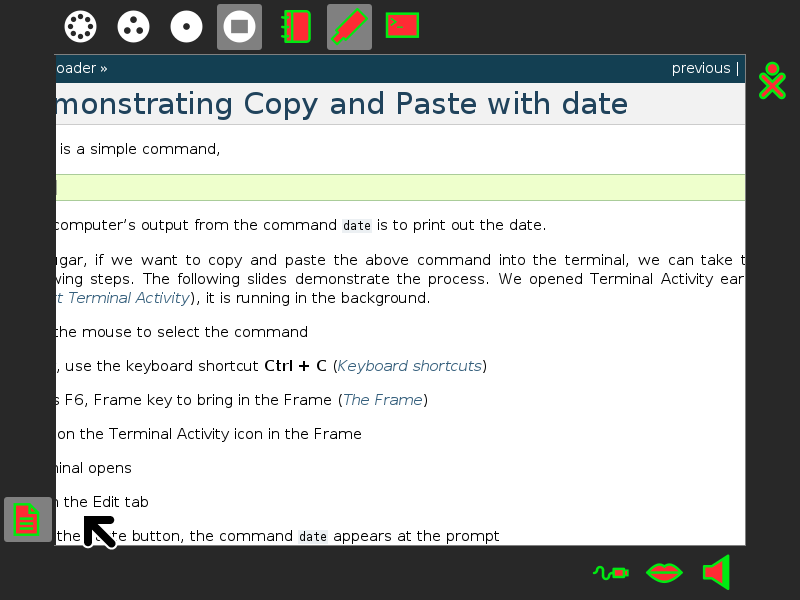Image resolution: width=800 pixels, height=600 pixels.
Task: Open the Home view icon
Action: tap(186, 27)
